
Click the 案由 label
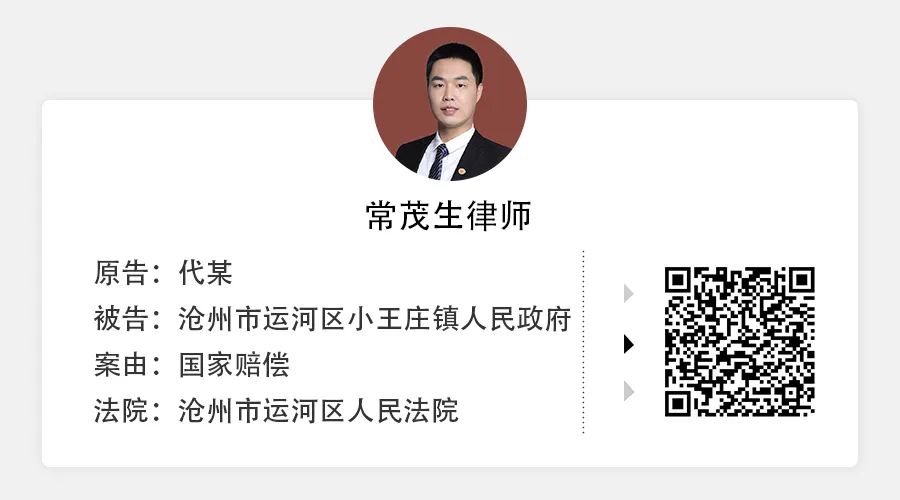click(x=121, y=365)
